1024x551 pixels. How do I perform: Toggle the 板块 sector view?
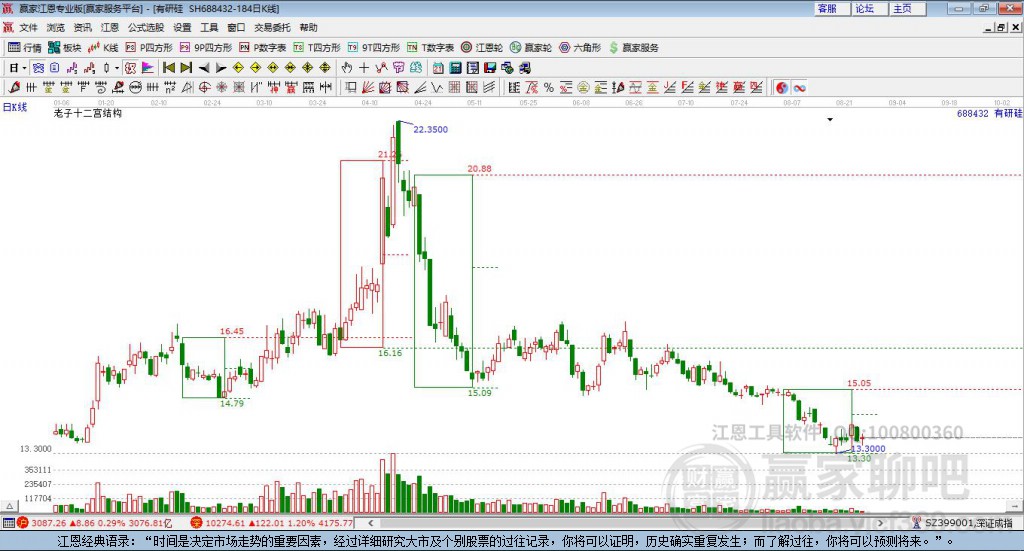(x=65, y=47)
